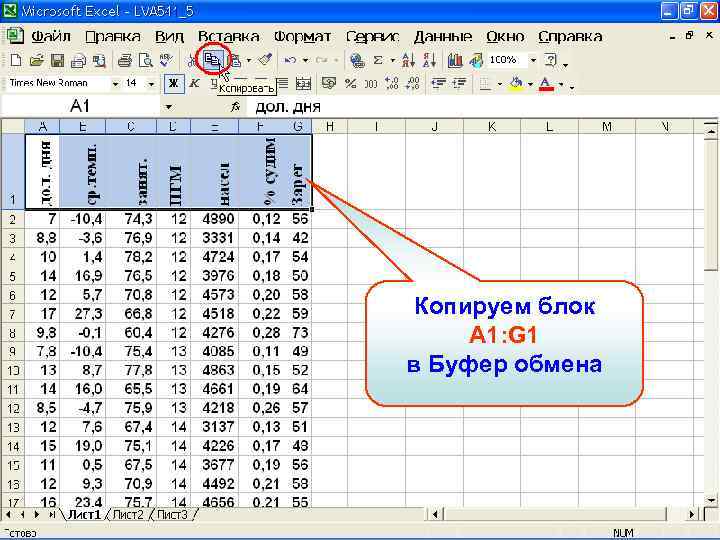Open the Name Box dropdown arrow
This screenshot has width=720, height=540.
(x=169, y=107)
